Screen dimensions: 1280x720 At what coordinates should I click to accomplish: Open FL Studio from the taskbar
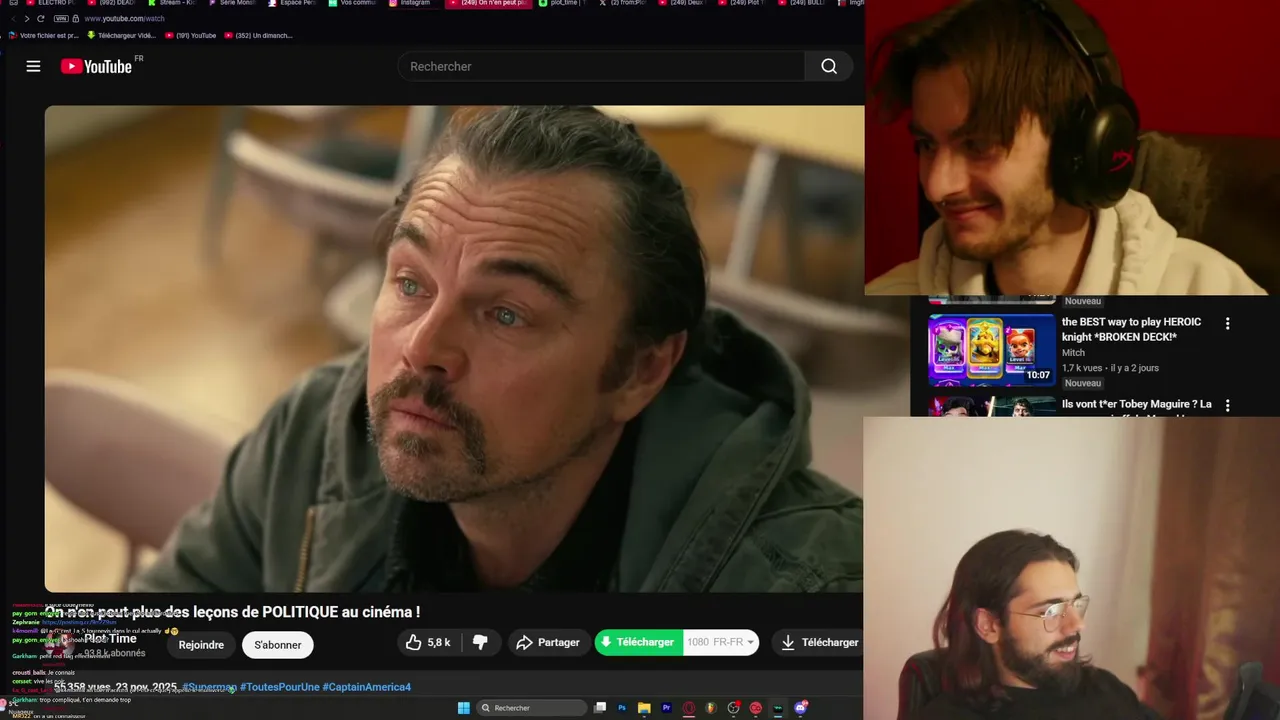click(711, 708)
